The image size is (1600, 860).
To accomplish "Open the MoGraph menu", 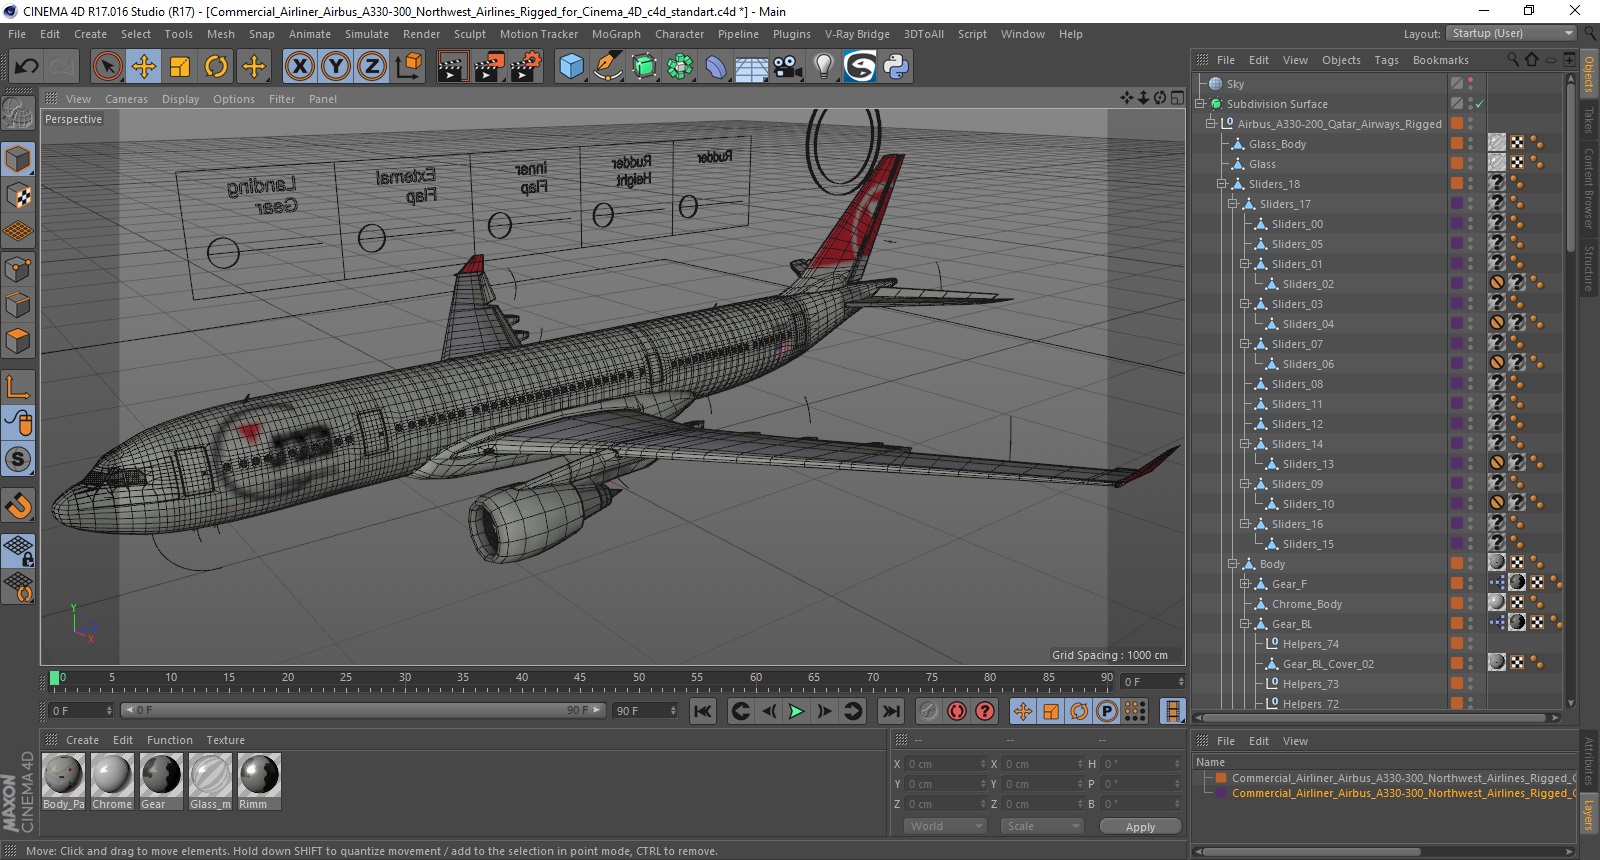I will click(x=616, y=34).
